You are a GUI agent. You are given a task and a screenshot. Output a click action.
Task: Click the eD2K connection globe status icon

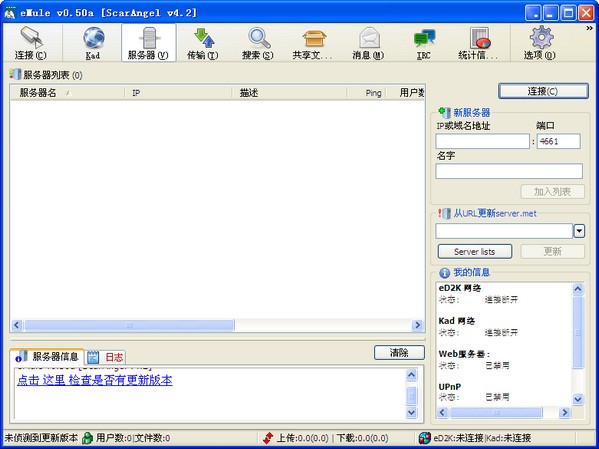[424, 438]
